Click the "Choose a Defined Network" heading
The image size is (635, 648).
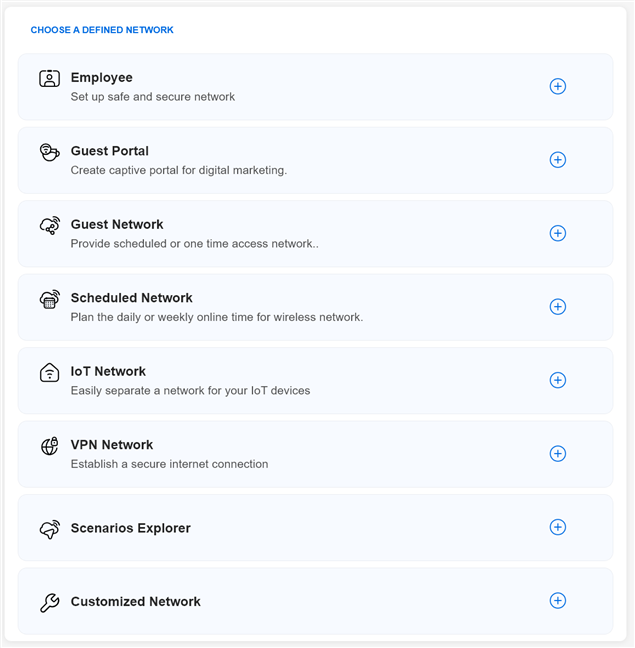coord(102,30)
